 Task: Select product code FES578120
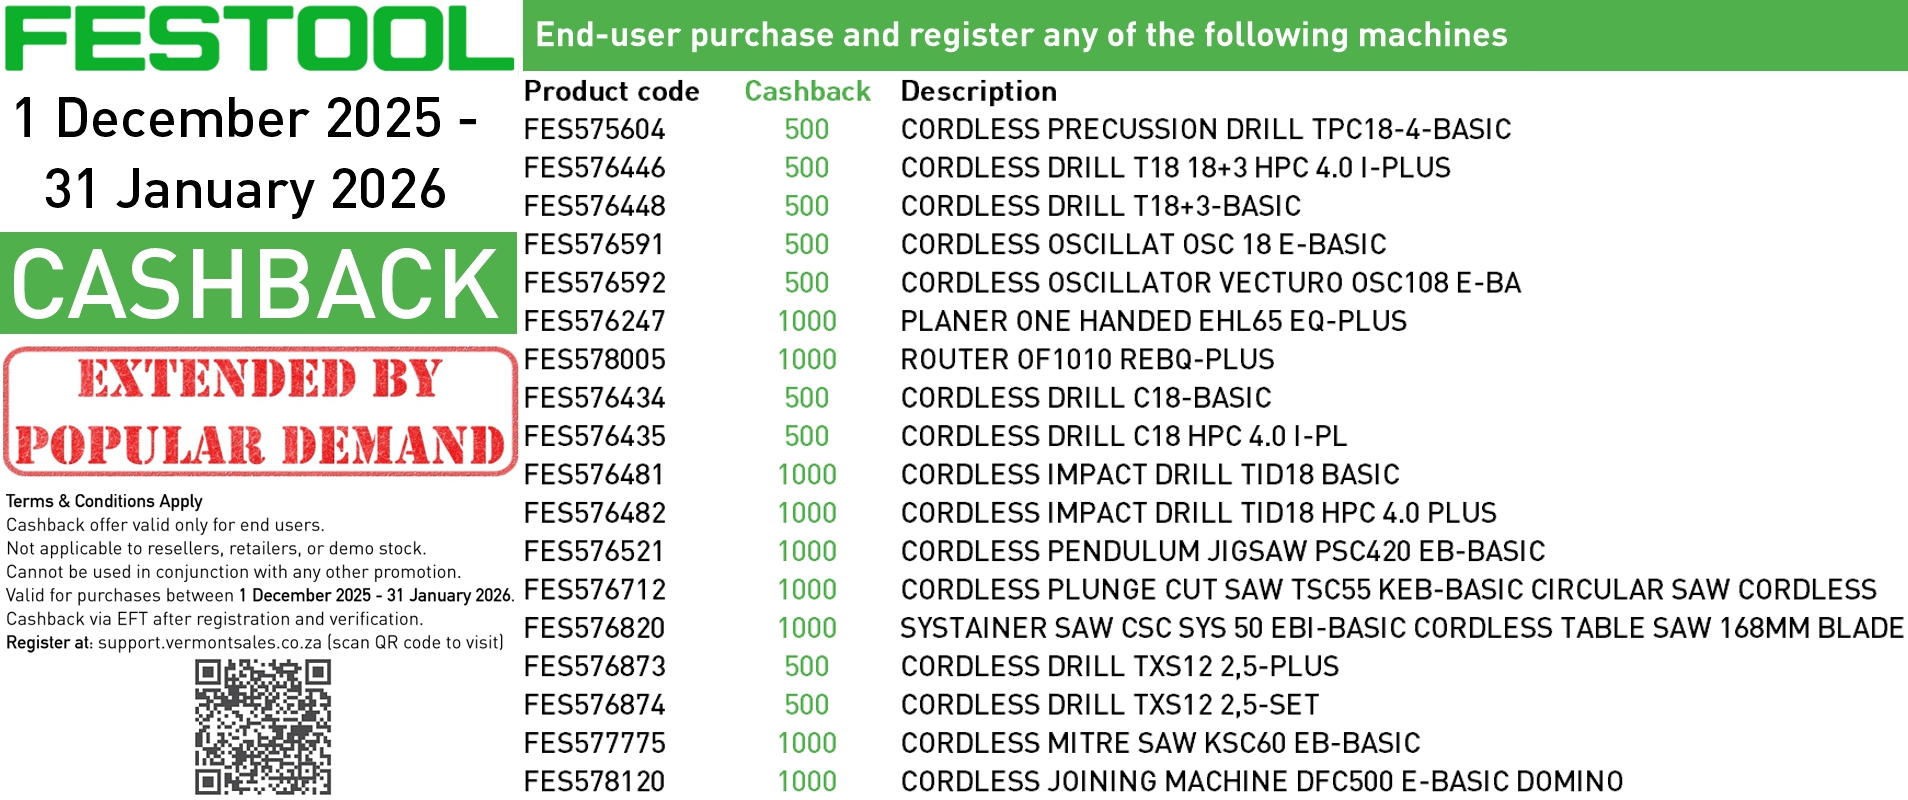pos(594,782)
